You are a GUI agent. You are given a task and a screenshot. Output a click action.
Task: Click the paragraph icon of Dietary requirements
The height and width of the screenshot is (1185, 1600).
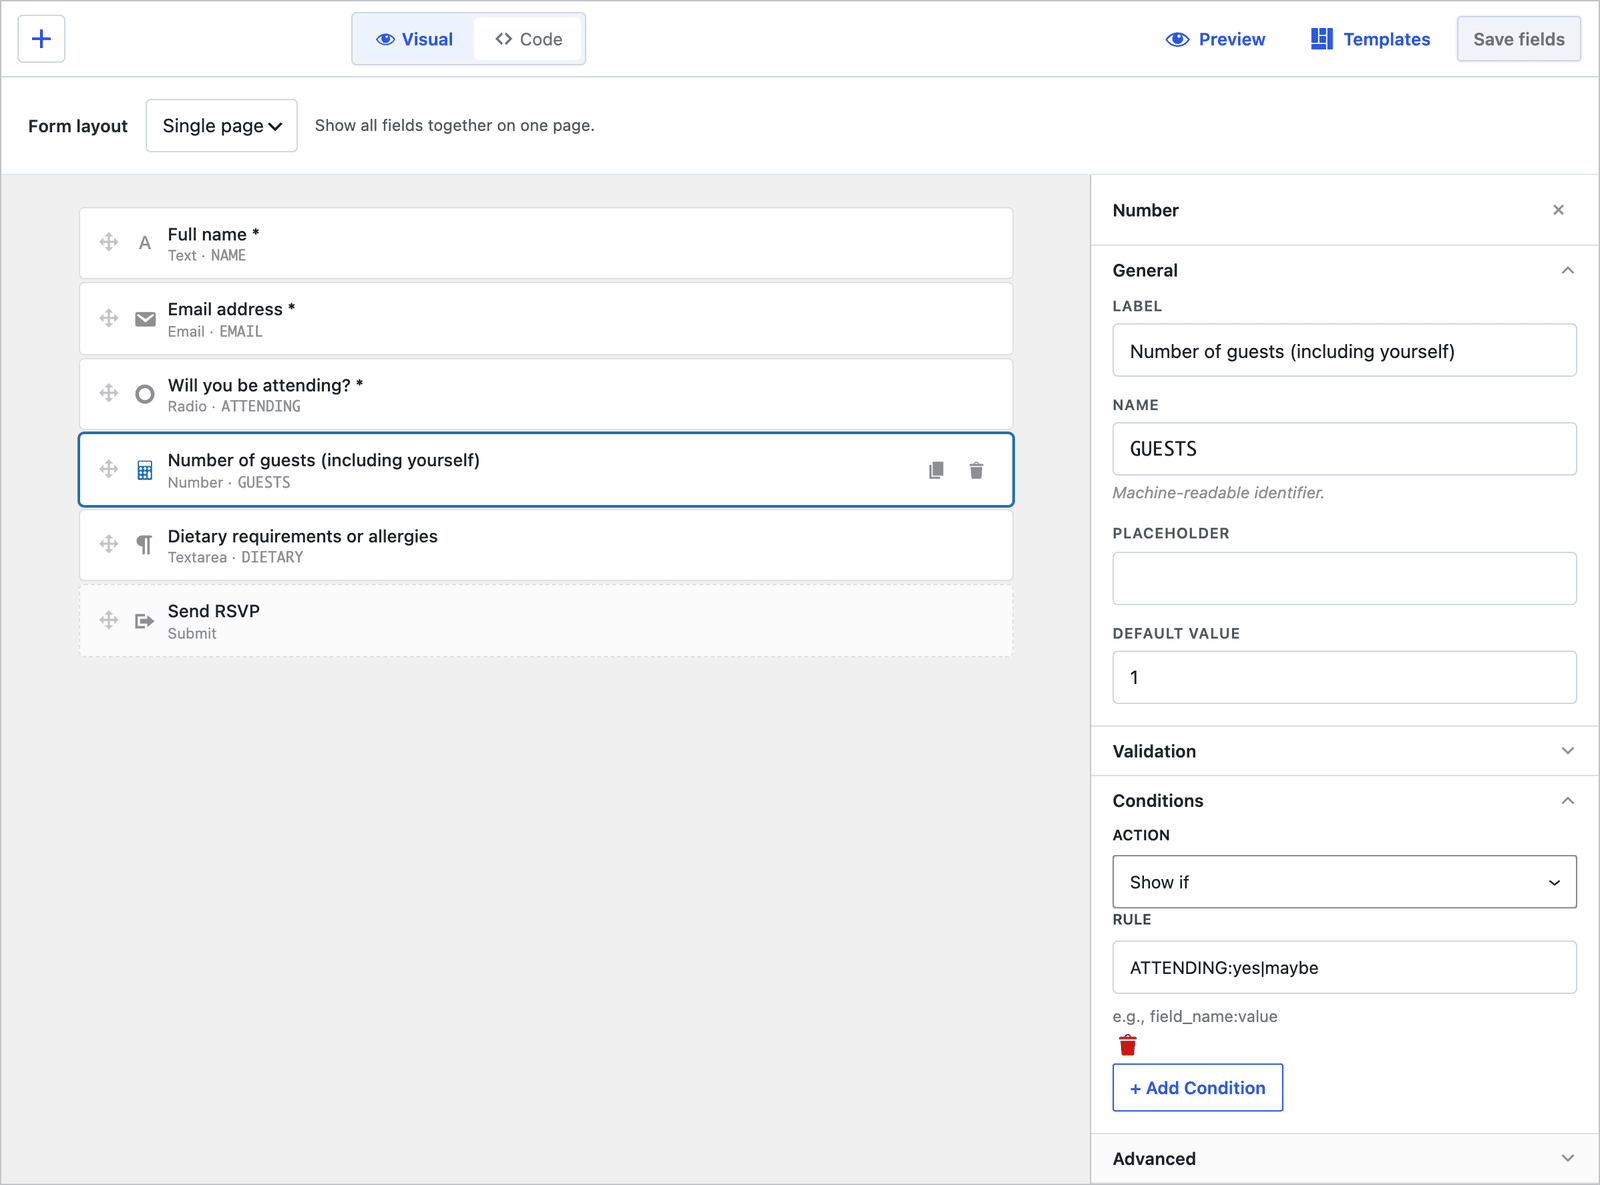145,545
